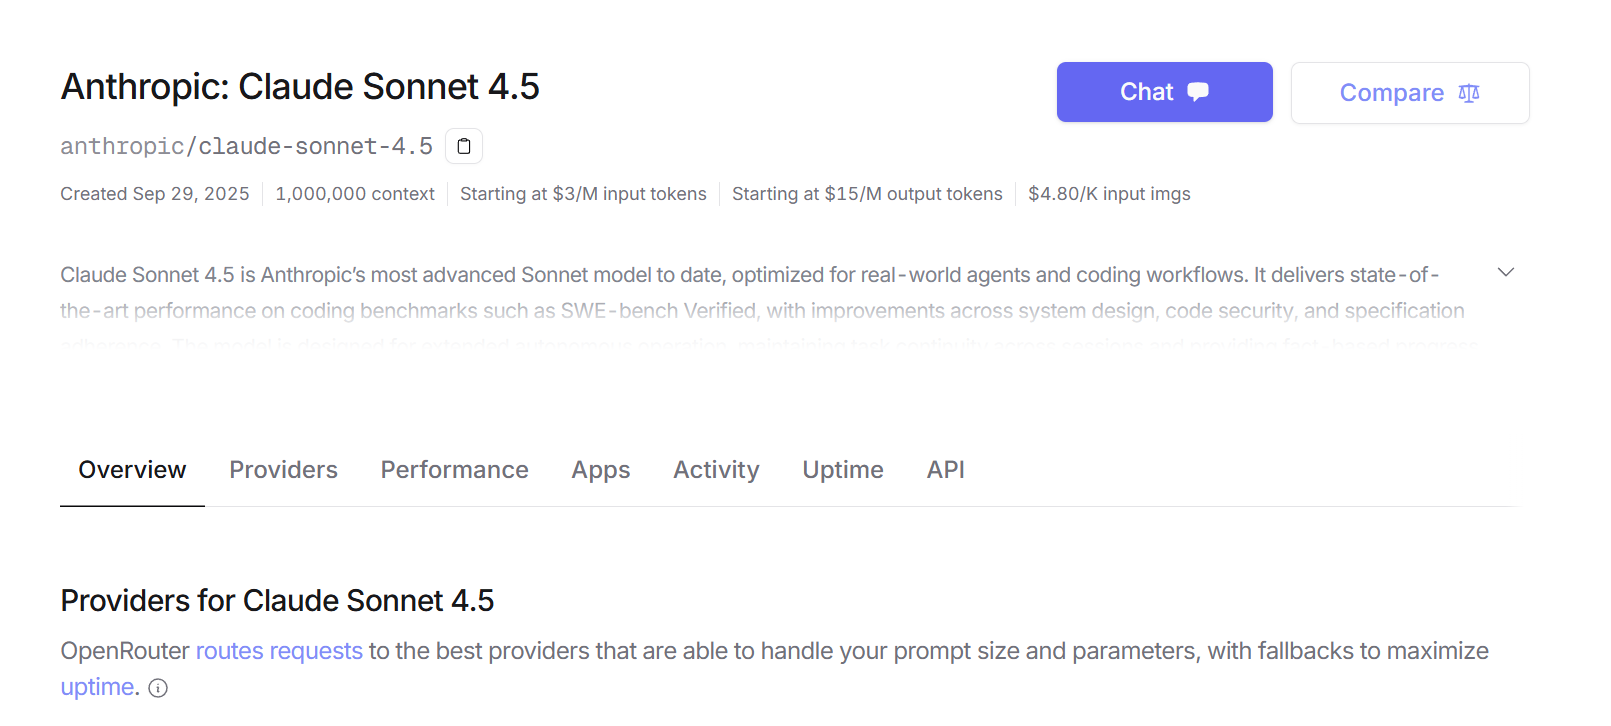Follow the "routes requests" link
This screenshot has width=1611, height=726.
279,651
